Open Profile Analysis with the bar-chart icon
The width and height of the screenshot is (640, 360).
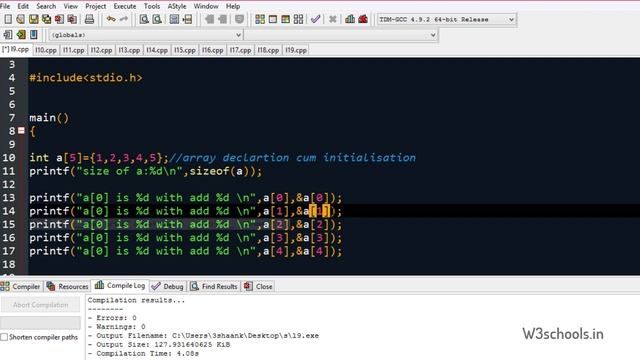350,19
